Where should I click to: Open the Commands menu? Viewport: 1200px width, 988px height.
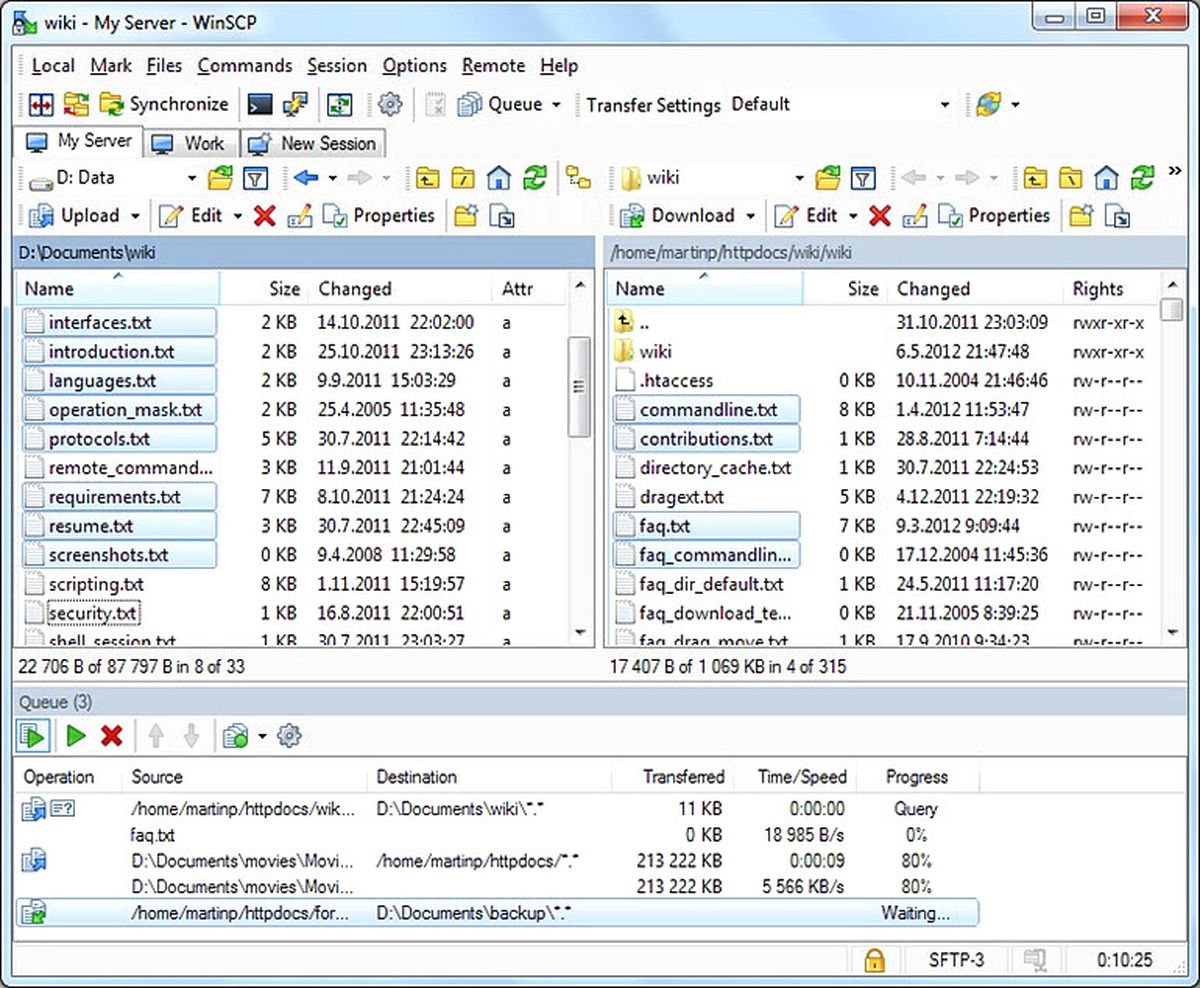245,66
